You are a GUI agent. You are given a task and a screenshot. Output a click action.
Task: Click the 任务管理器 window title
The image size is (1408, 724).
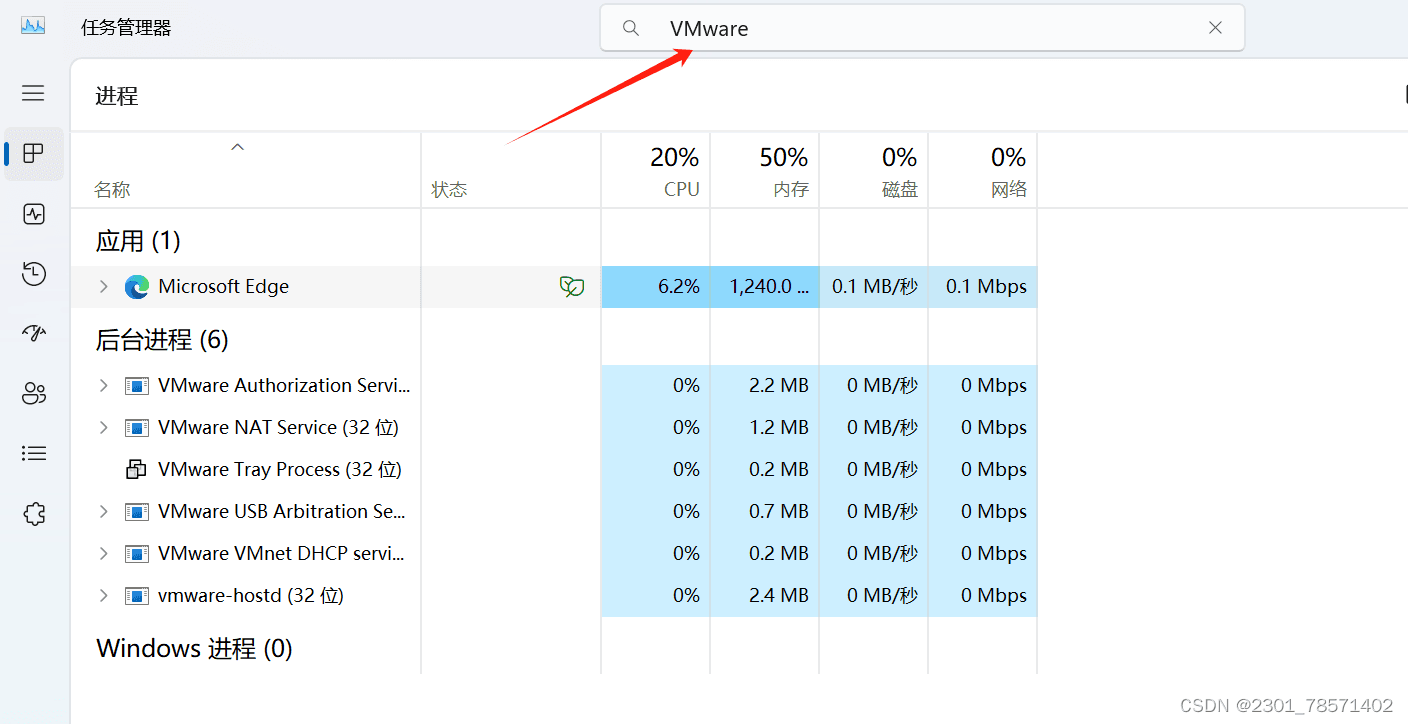126,28
